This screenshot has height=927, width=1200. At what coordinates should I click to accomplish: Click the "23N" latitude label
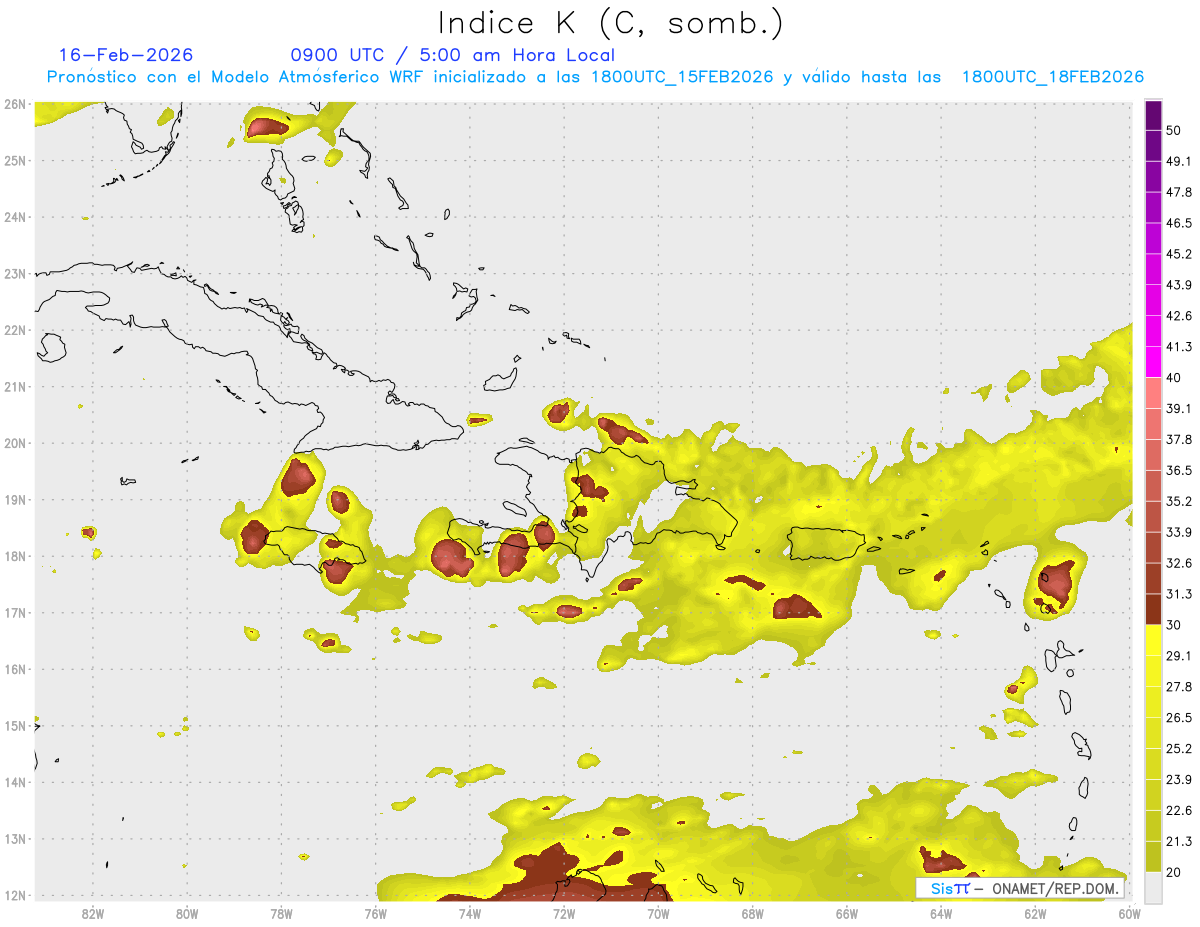[14, 273]
